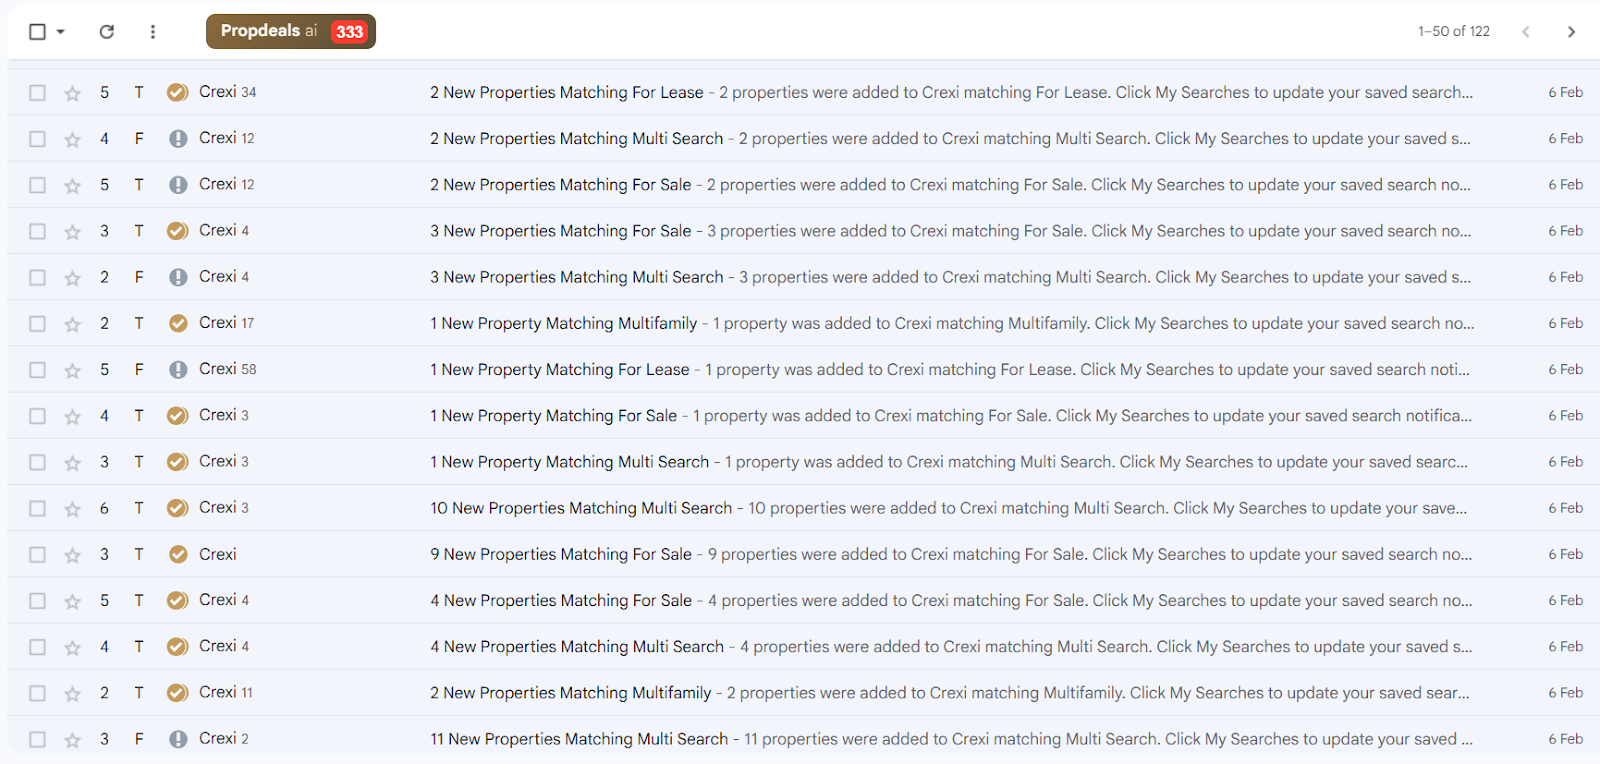Open '1 New Property Matching For Sale' subject
1600x764 pixels.
tap(553, 416)
